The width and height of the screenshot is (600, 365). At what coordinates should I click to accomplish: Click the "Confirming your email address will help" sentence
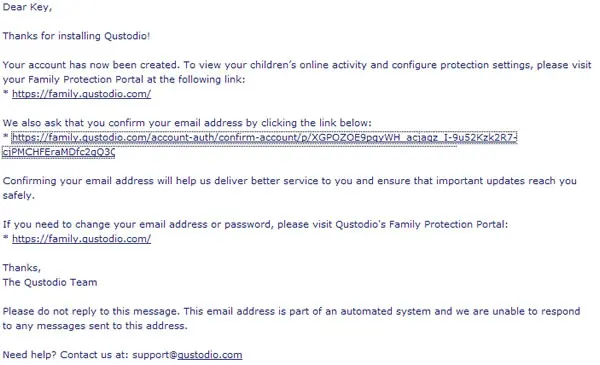coord(290,181)
